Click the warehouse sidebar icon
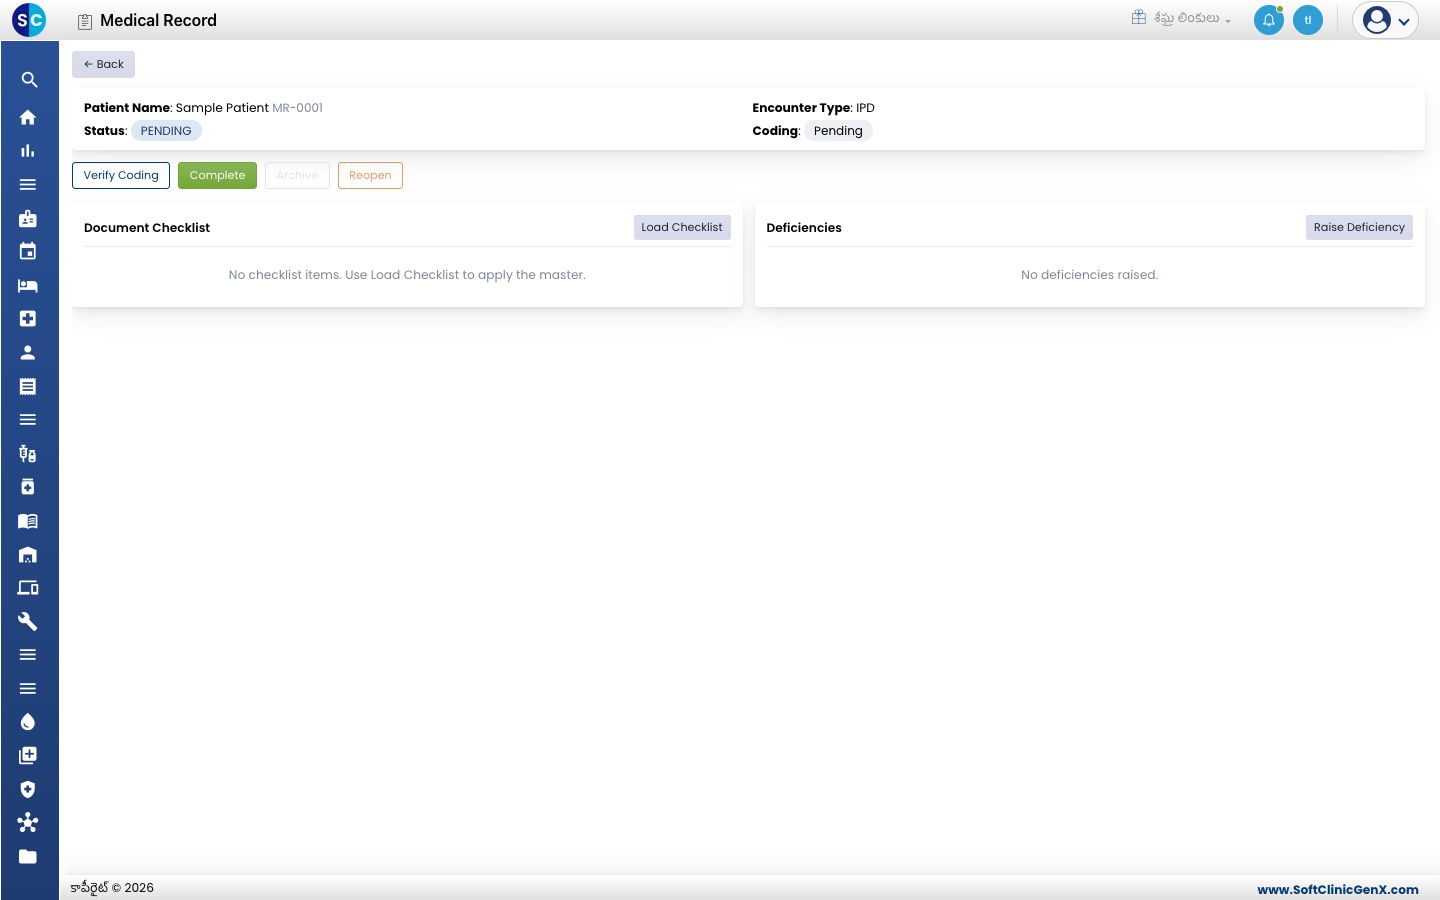Image resolution: width=1440 pixels, height=900 pixels. (28, 554)
